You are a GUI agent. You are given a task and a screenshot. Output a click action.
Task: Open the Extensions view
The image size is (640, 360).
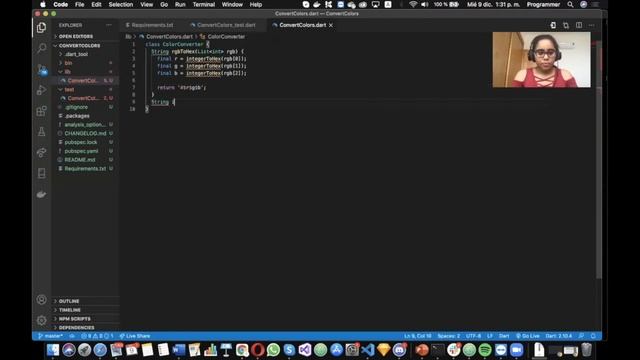click(x=41, y=111)
